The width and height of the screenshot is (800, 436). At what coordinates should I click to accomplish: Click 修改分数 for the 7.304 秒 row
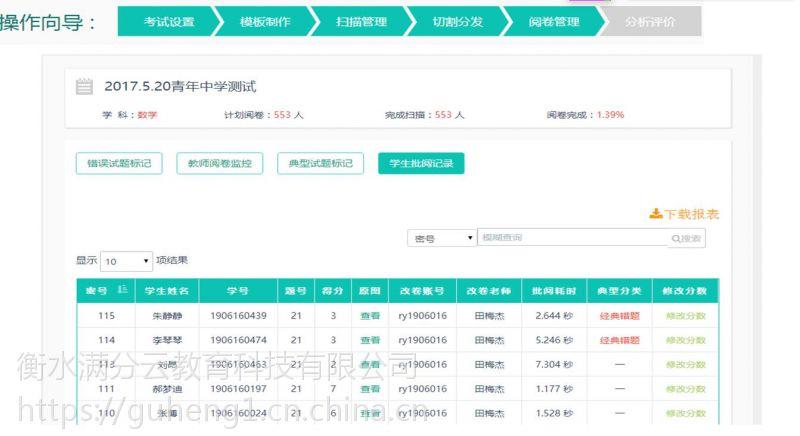[x=686, y=365]
